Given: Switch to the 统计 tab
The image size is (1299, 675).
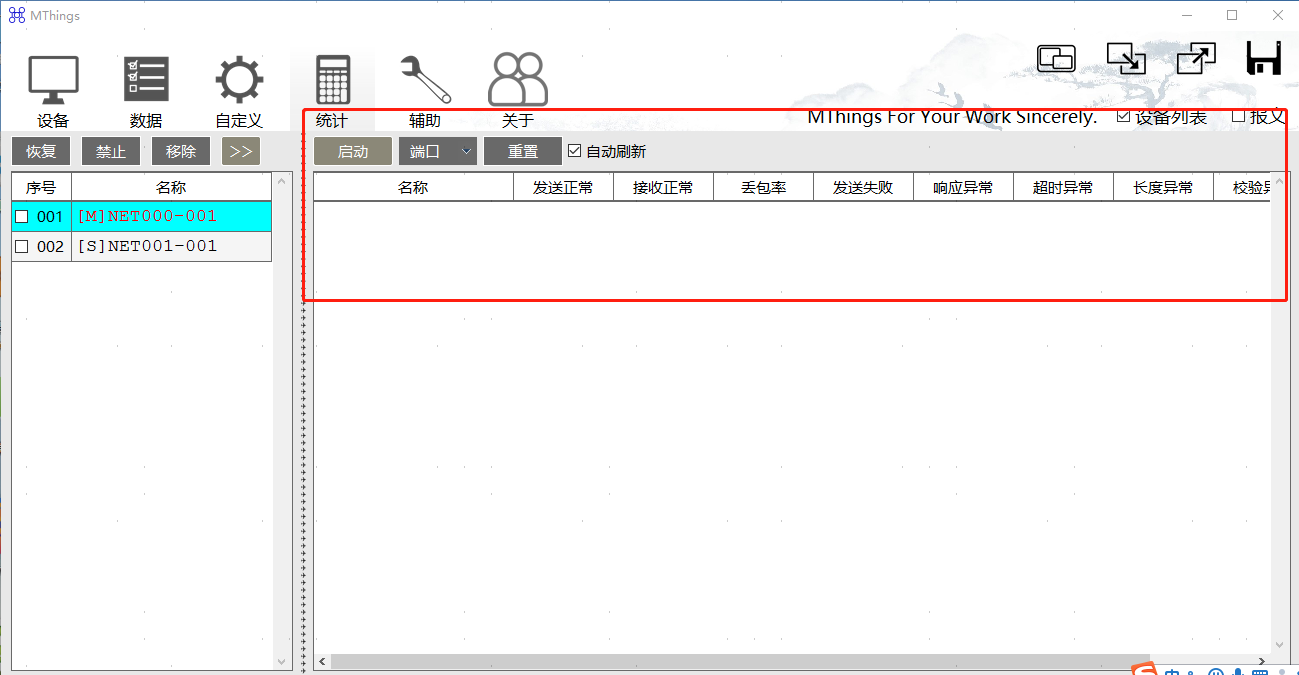Looking at the screenshot, I should click(x=332, y=92).
